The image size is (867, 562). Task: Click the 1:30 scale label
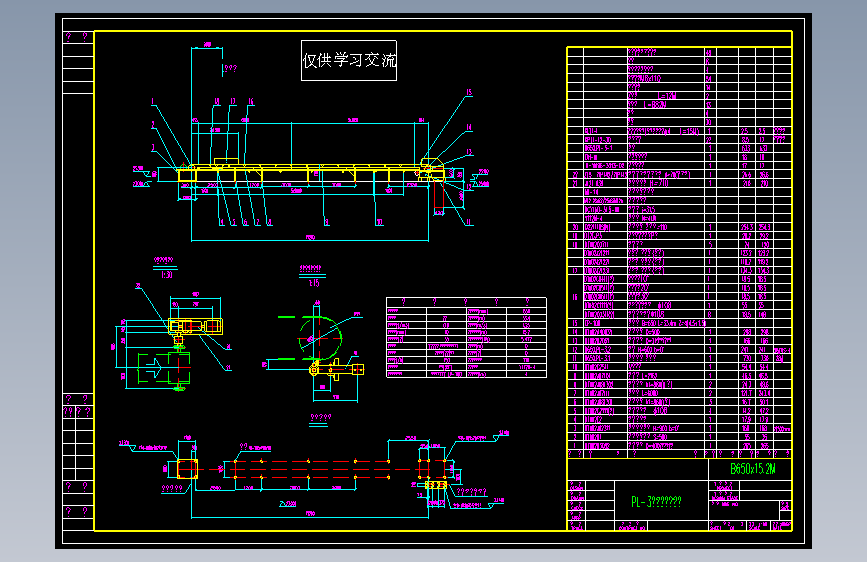click(x=166, y=274)
